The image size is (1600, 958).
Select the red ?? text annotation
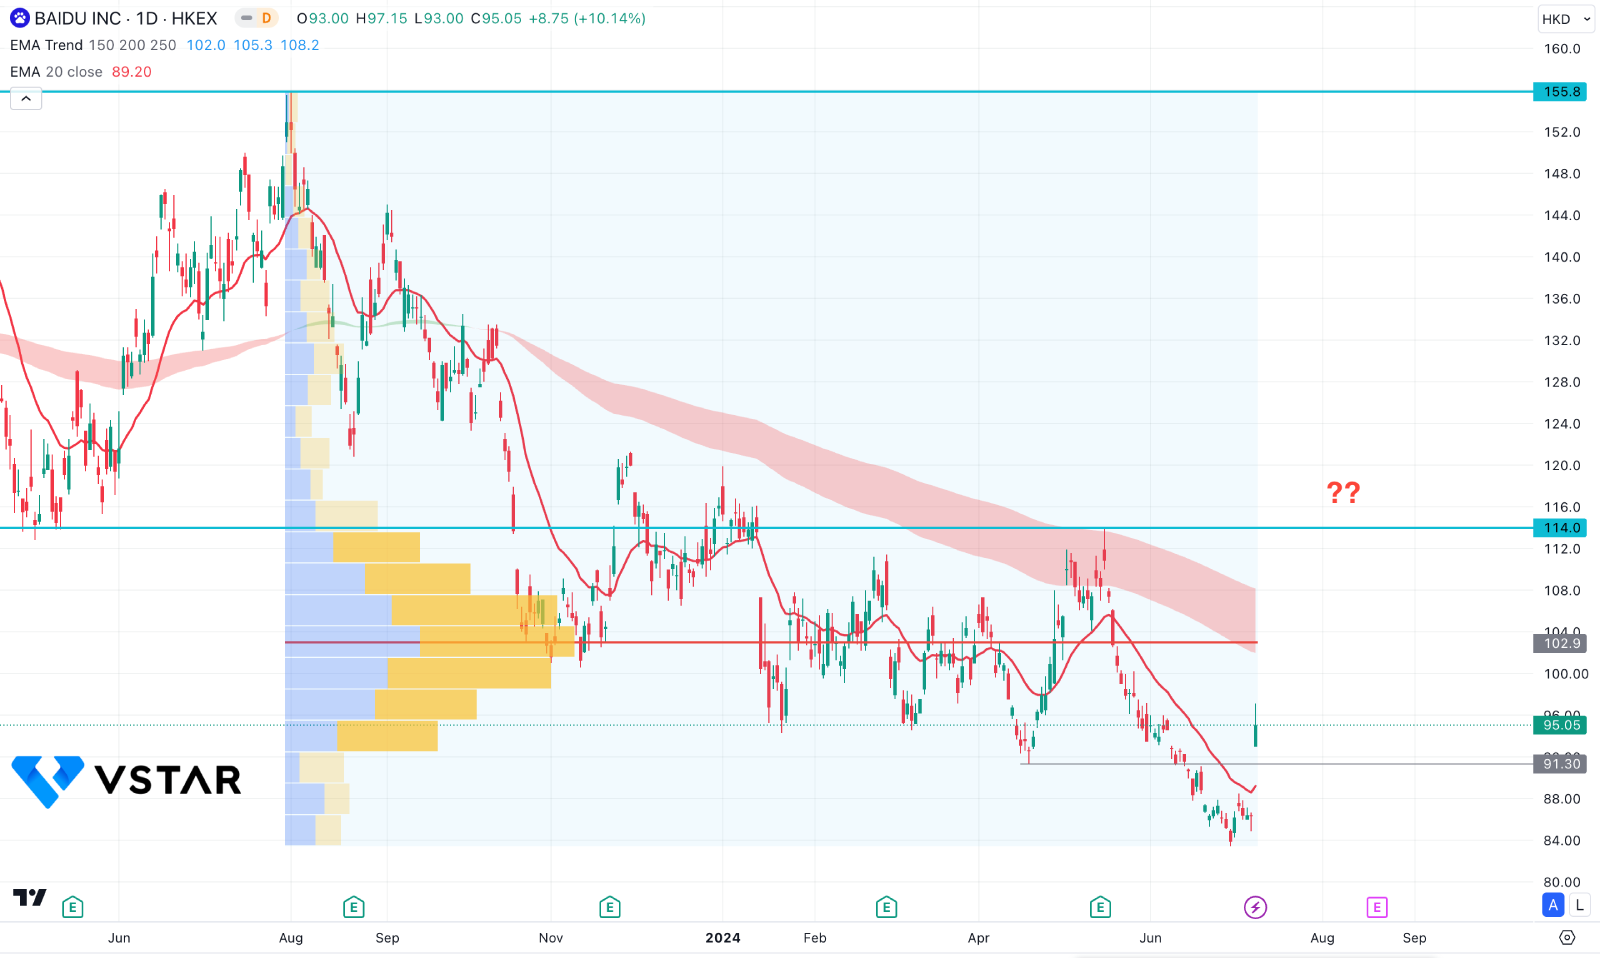pyautogui.click(x=1343, y=492)
